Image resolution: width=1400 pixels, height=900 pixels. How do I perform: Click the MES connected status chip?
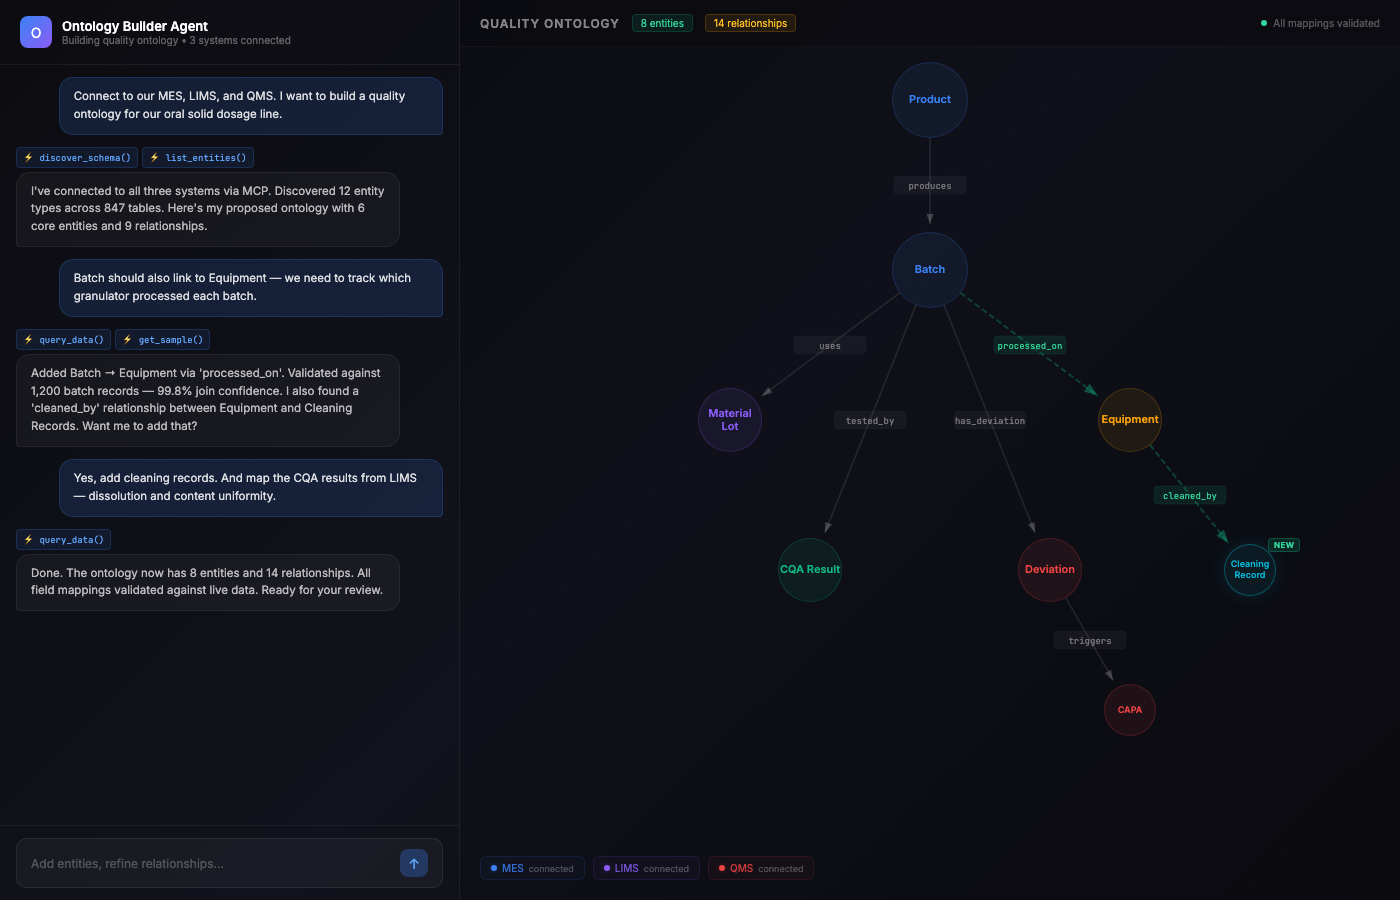coord(532,868)
